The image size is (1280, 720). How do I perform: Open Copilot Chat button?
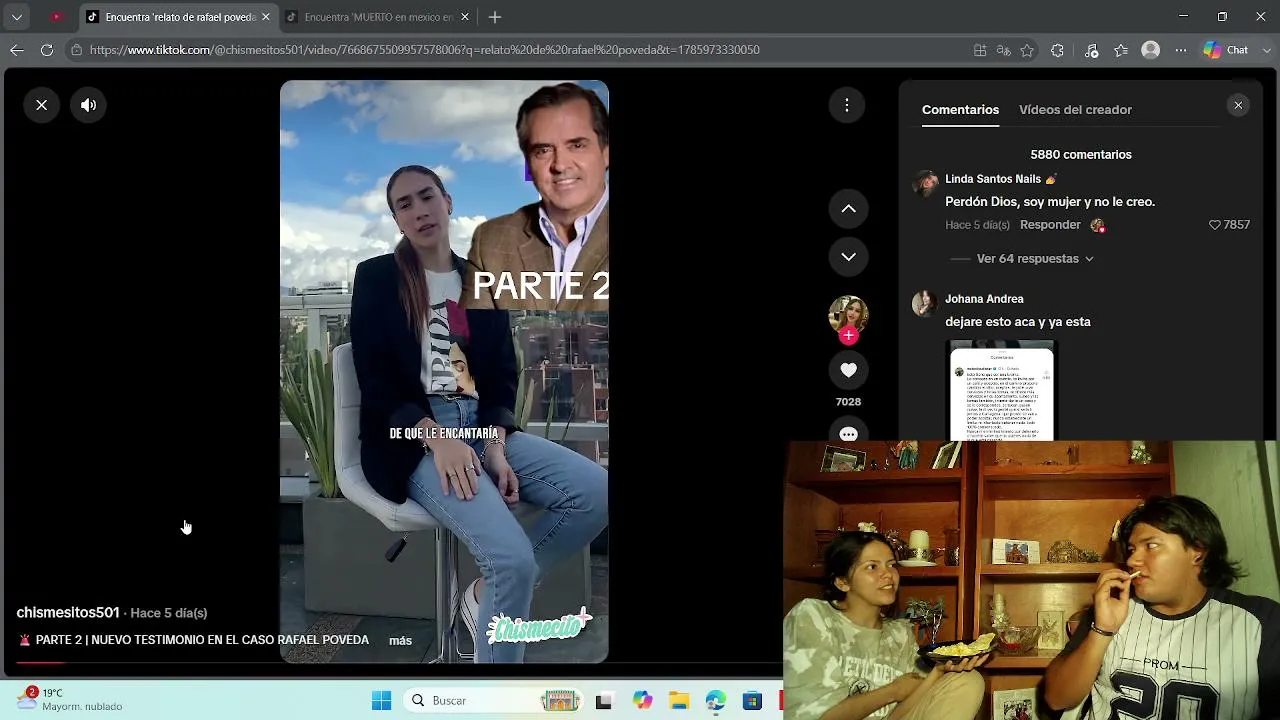[1226, 50]
